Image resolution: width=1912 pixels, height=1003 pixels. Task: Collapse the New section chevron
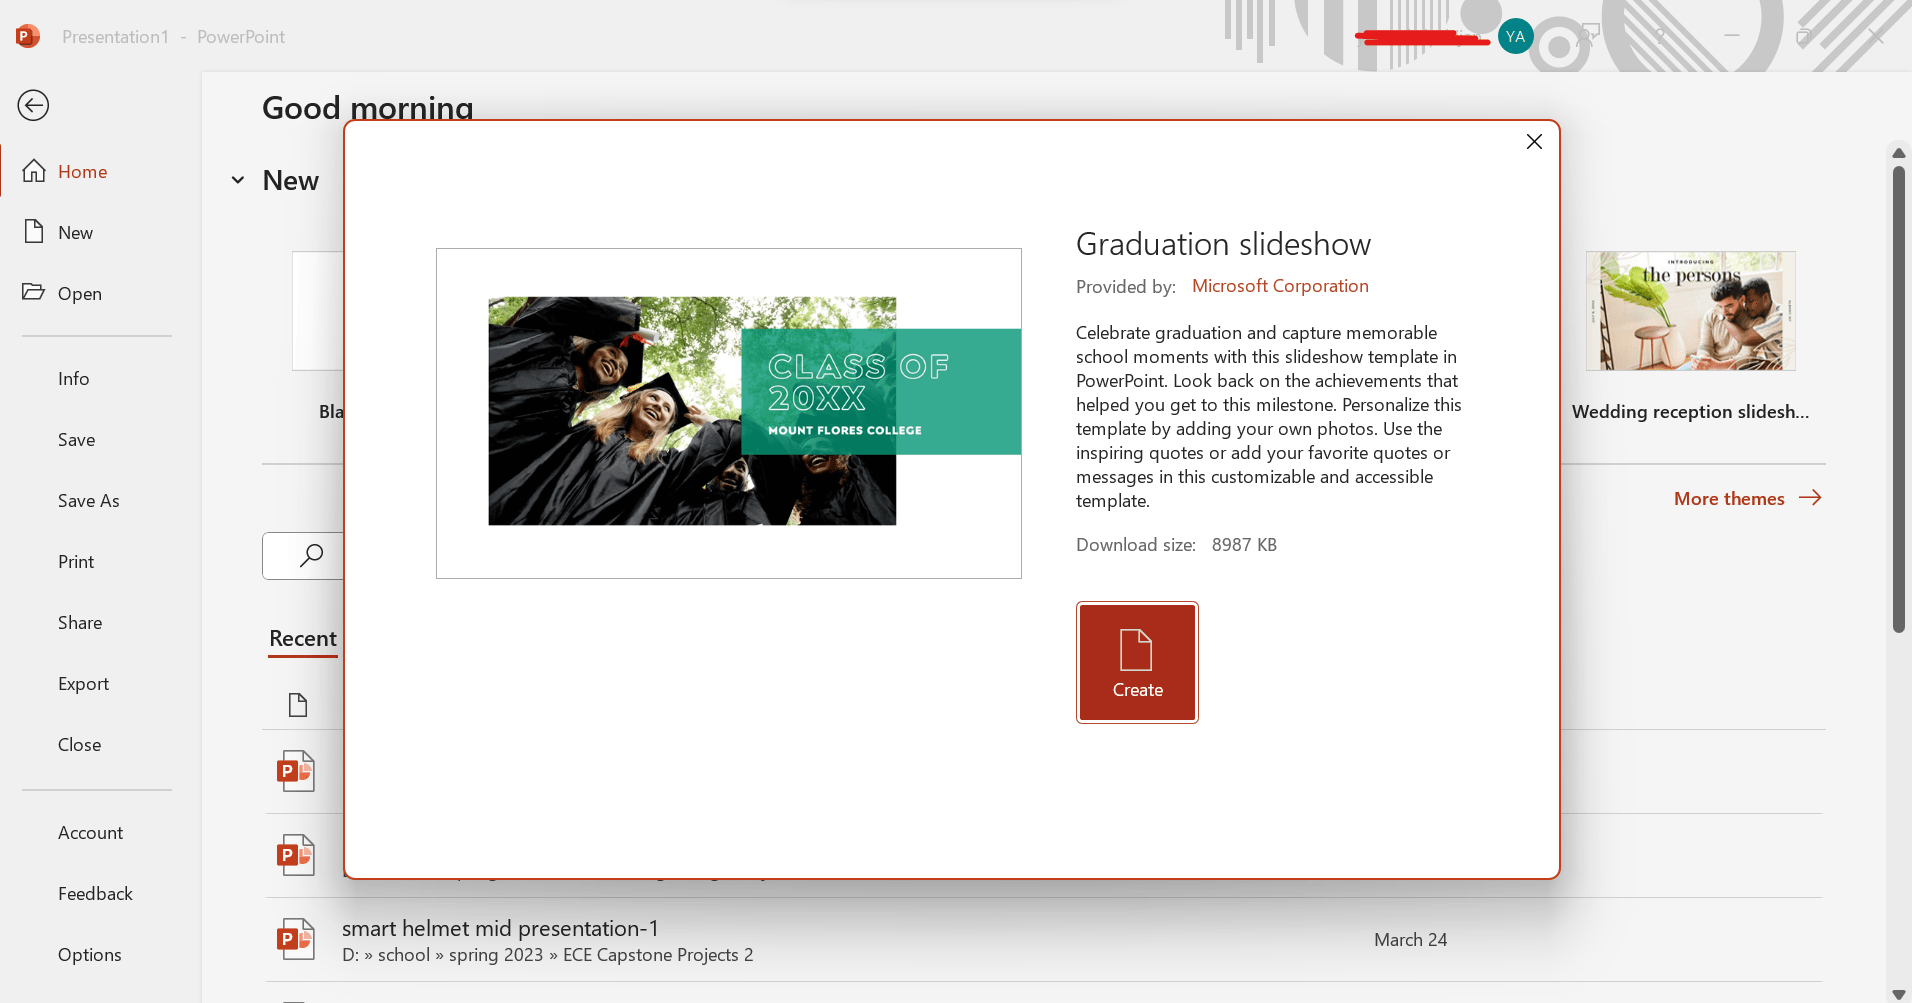pyautogui.click(x=238, y=181)
